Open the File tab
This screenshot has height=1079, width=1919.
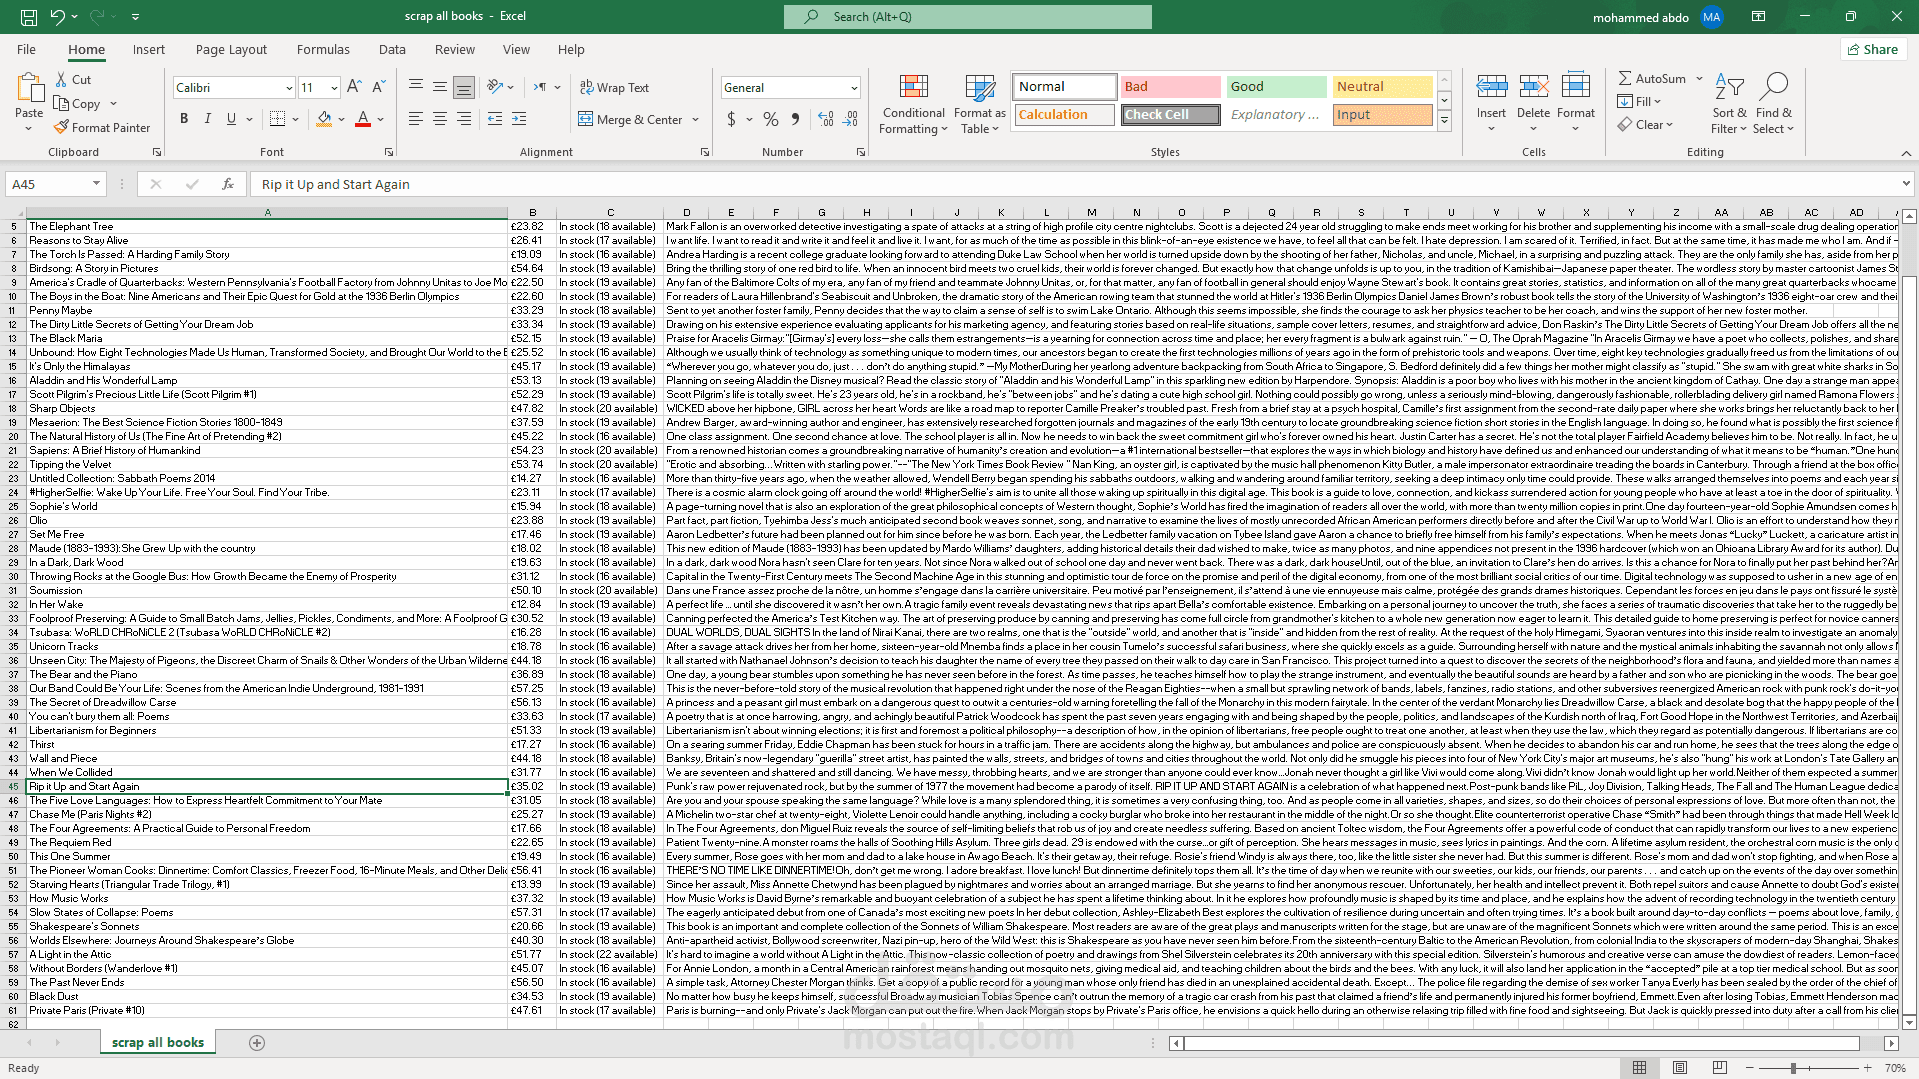26,49
